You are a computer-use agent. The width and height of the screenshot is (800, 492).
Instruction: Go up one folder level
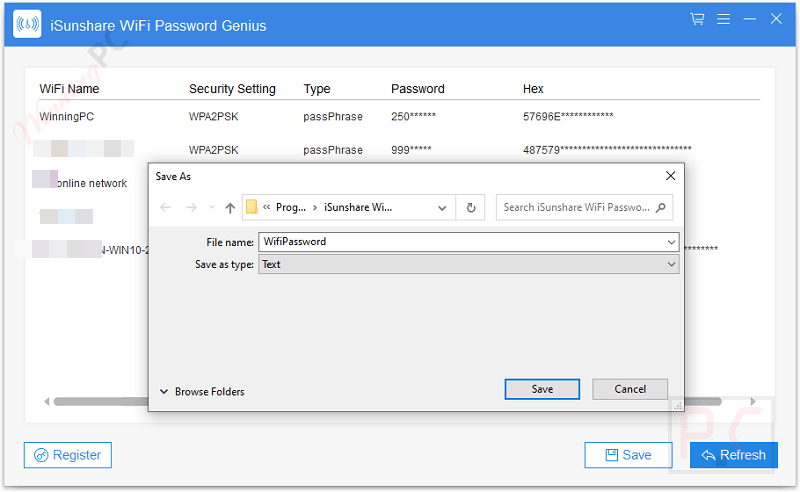[x=230, y=208]
